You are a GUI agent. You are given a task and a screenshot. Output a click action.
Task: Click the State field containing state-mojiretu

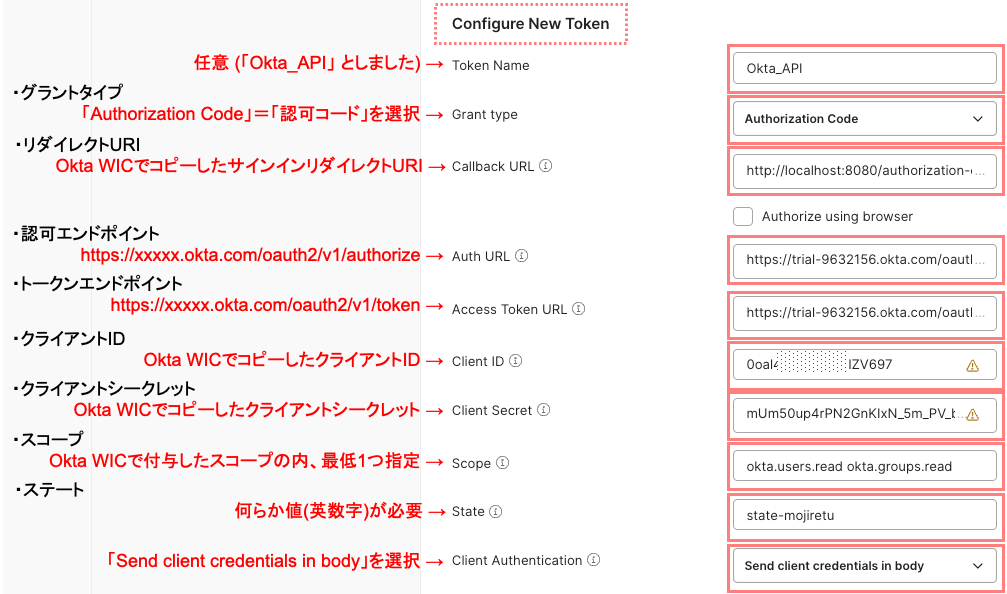point(864,515)
